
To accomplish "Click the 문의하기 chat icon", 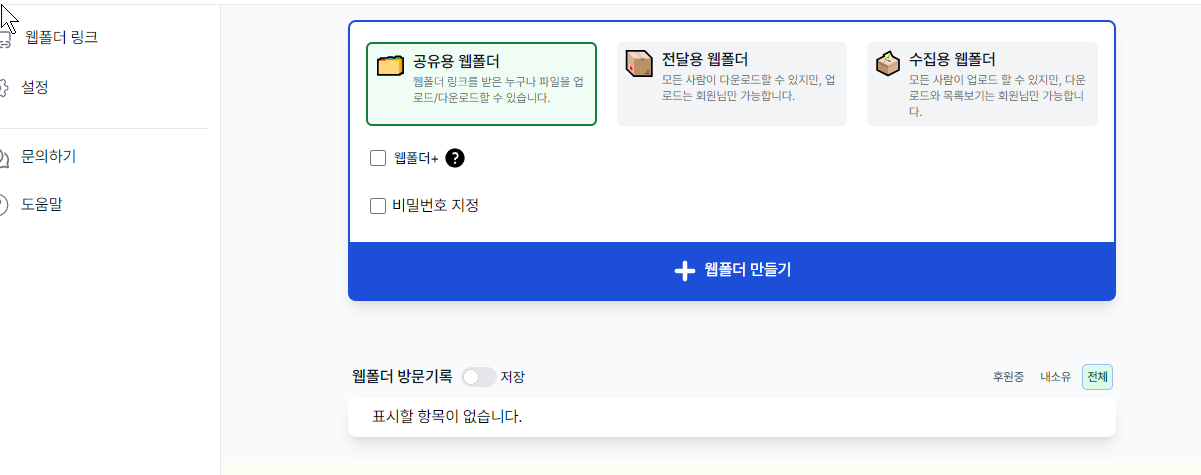I will tap(4, 157).
